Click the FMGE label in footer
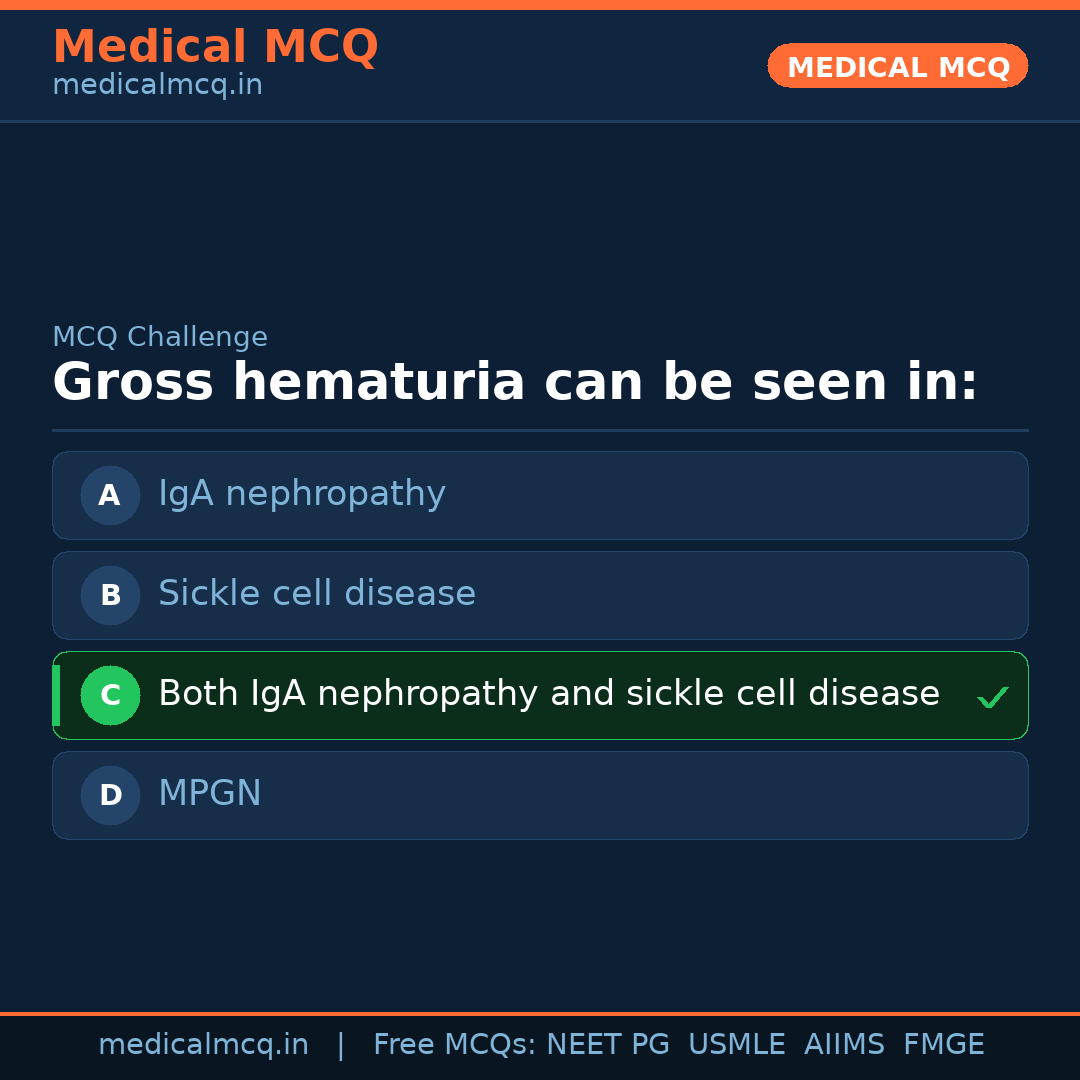This screenshot has height=1080, width=1080. pos(943,1045)
